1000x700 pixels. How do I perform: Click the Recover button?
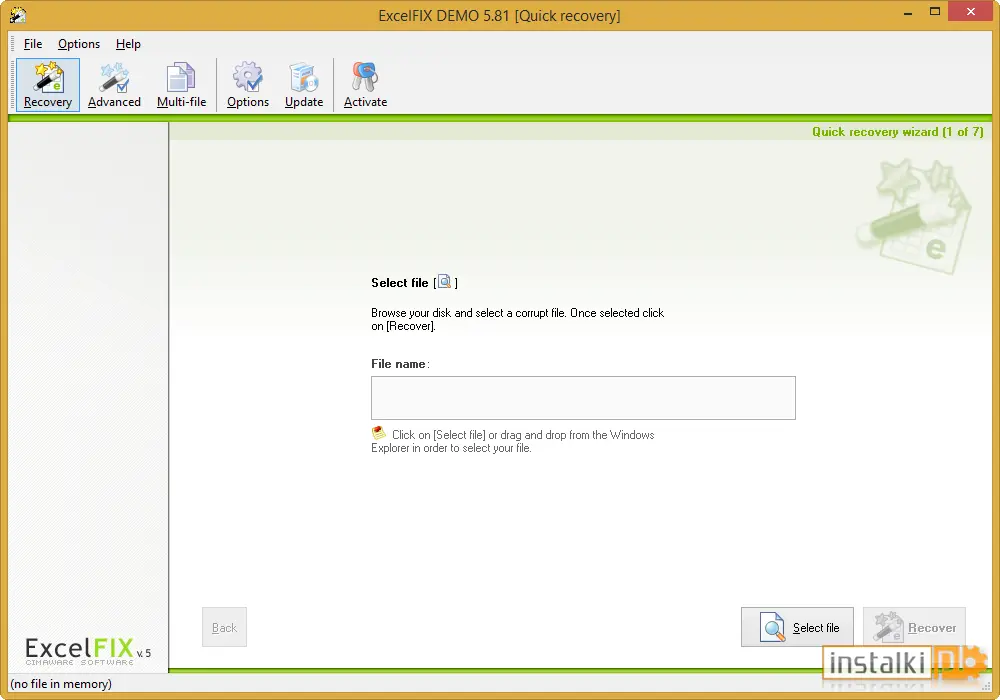point(914,627)
